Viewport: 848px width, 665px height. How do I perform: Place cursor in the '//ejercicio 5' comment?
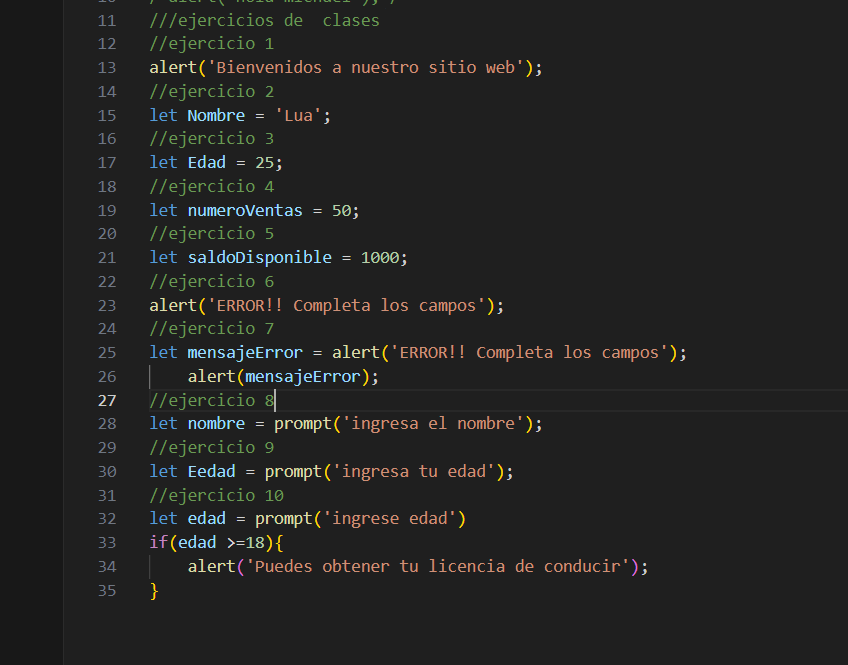(212, 234)
